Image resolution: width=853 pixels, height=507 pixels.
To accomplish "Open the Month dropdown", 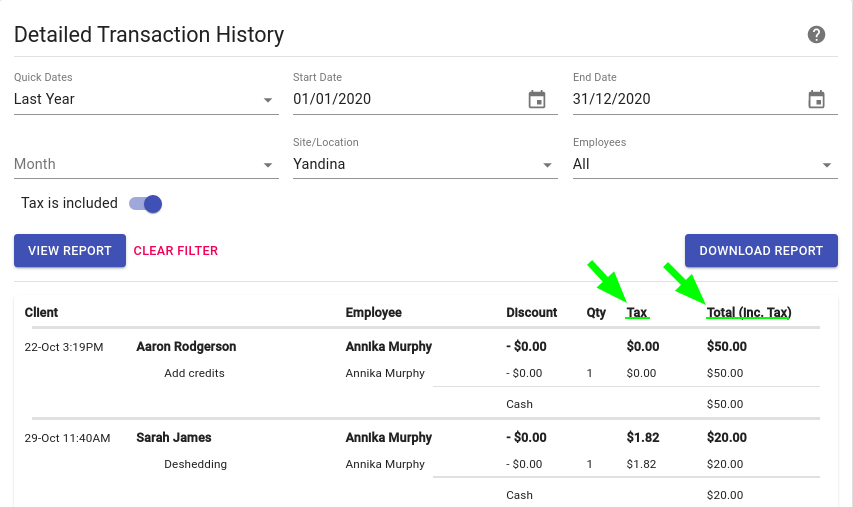I will (x=146, y=164).
